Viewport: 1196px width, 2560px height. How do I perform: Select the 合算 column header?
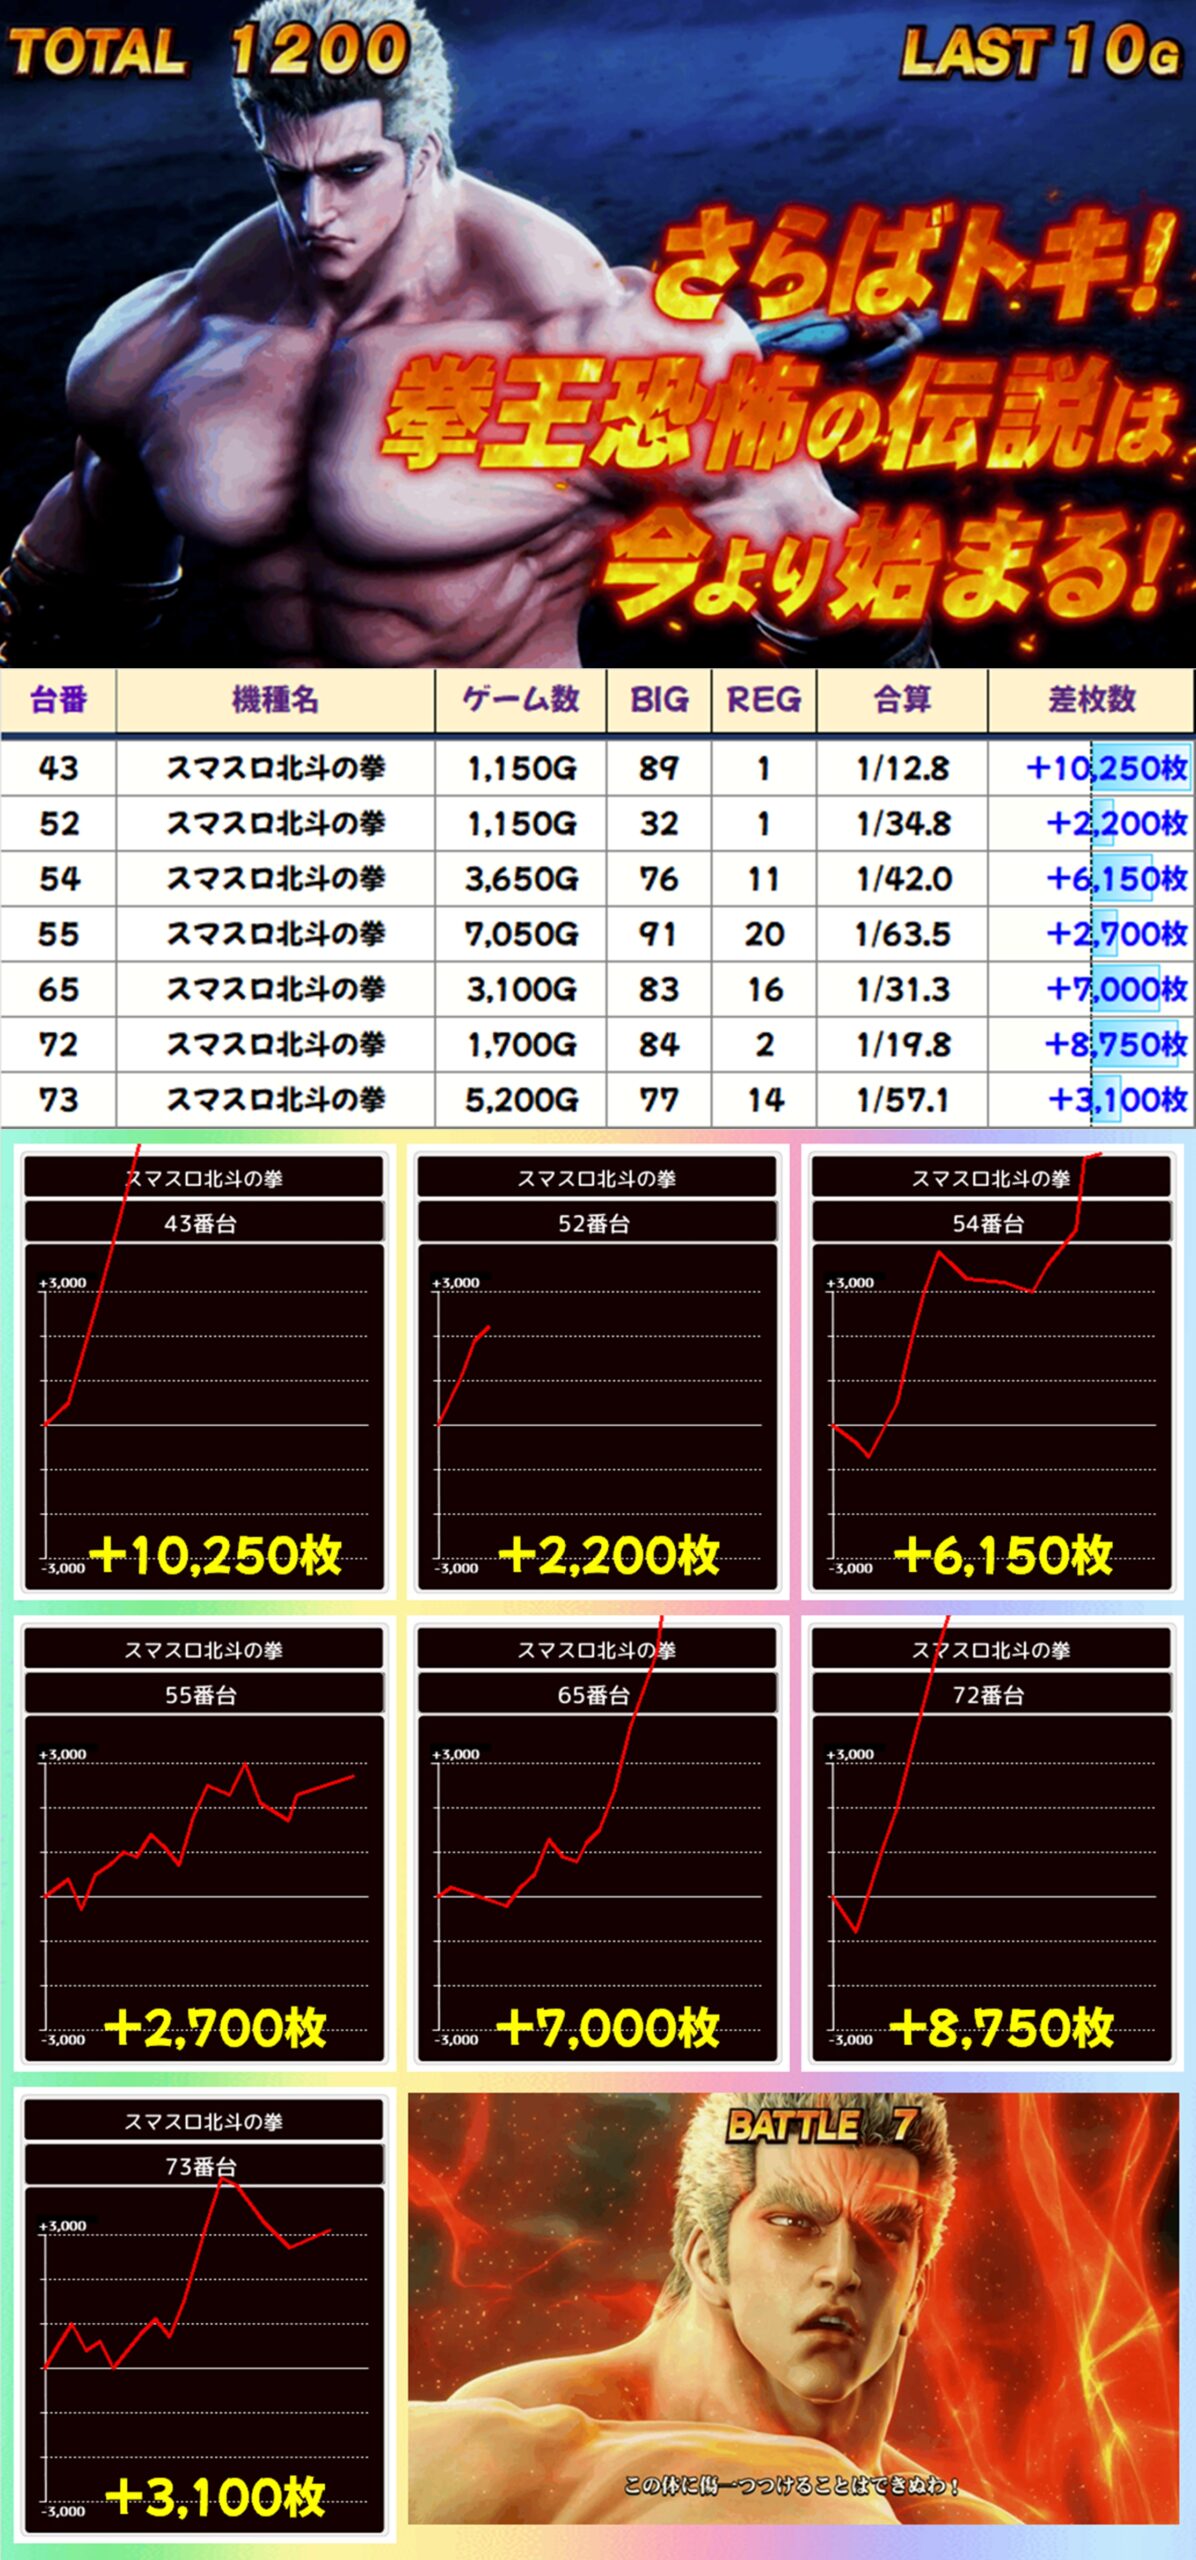902,700
